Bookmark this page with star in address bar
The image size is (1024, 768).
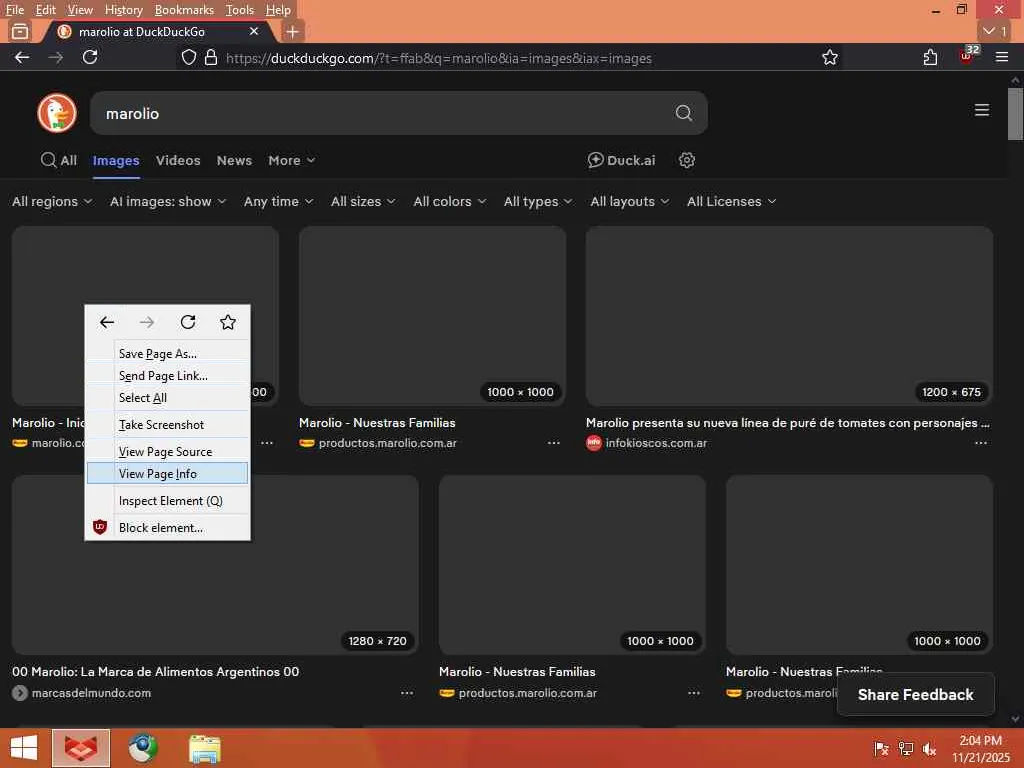coord(829,57)
